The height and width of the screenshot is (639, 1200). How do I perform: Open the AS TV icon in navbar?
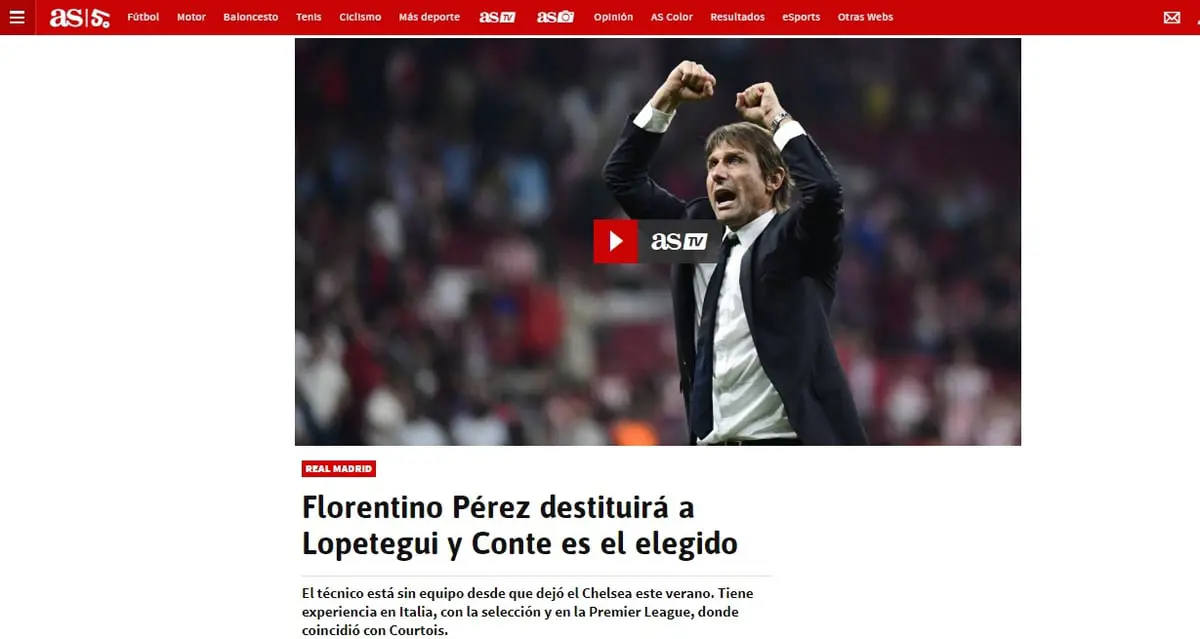(497, 17)
